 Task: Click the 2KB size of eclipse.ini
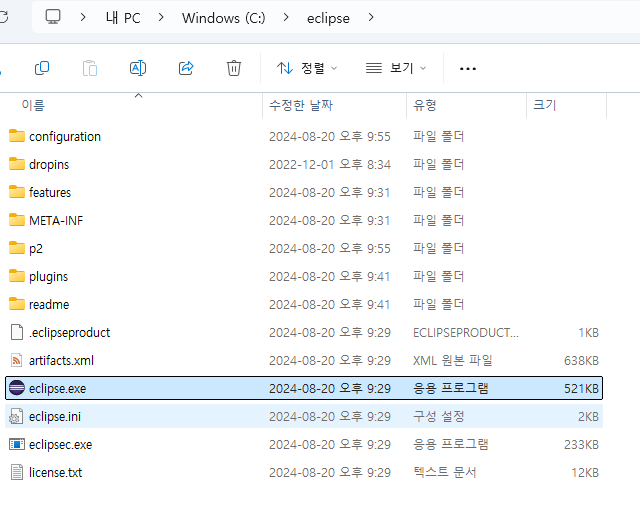click(x=588, y=417)
